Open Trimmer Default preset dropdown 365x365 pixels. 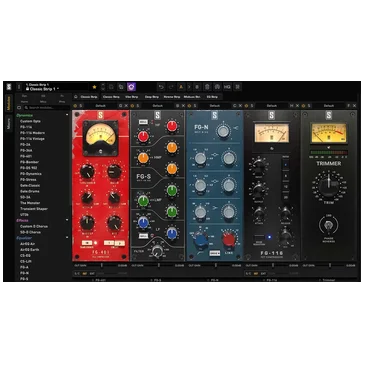(x=329, y=106)
